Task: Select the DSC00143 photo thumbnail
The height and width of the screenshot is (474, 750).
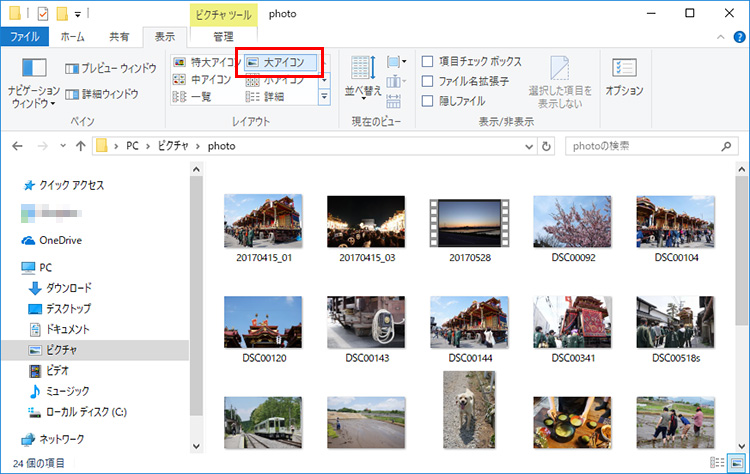Action: click(368, 320)
